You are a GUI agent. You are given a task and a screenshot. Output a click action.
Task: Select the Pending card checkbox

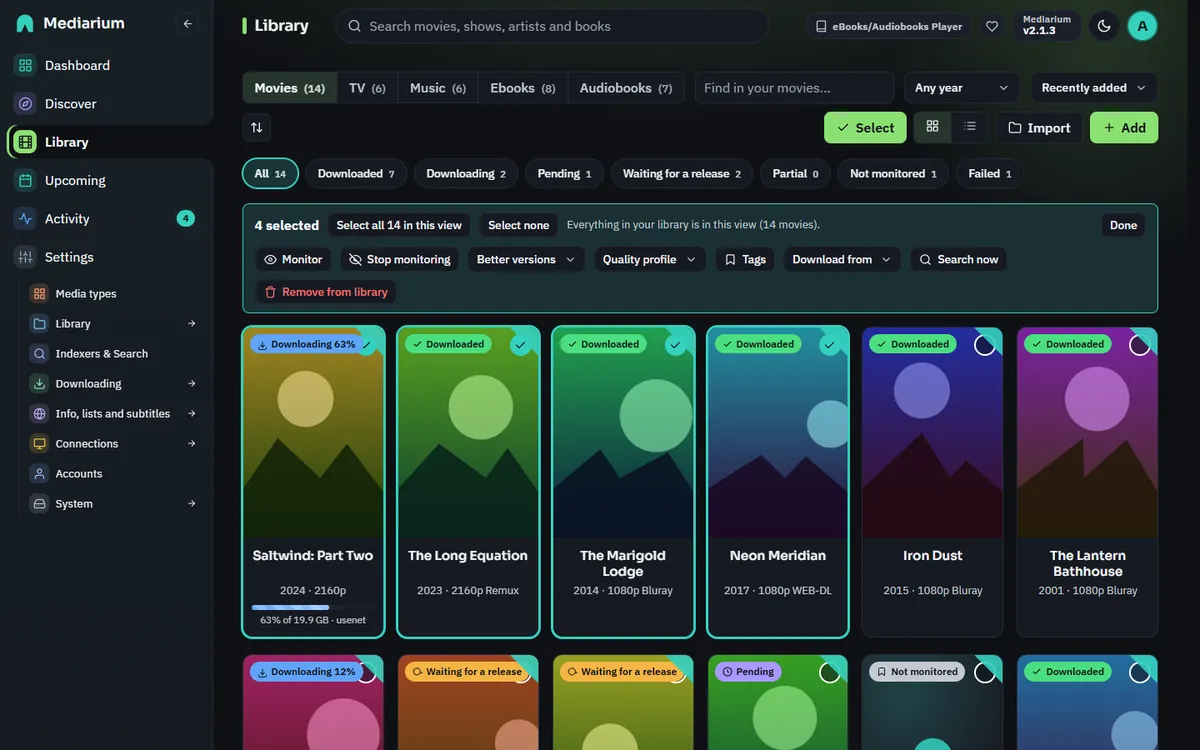(830, 672)
